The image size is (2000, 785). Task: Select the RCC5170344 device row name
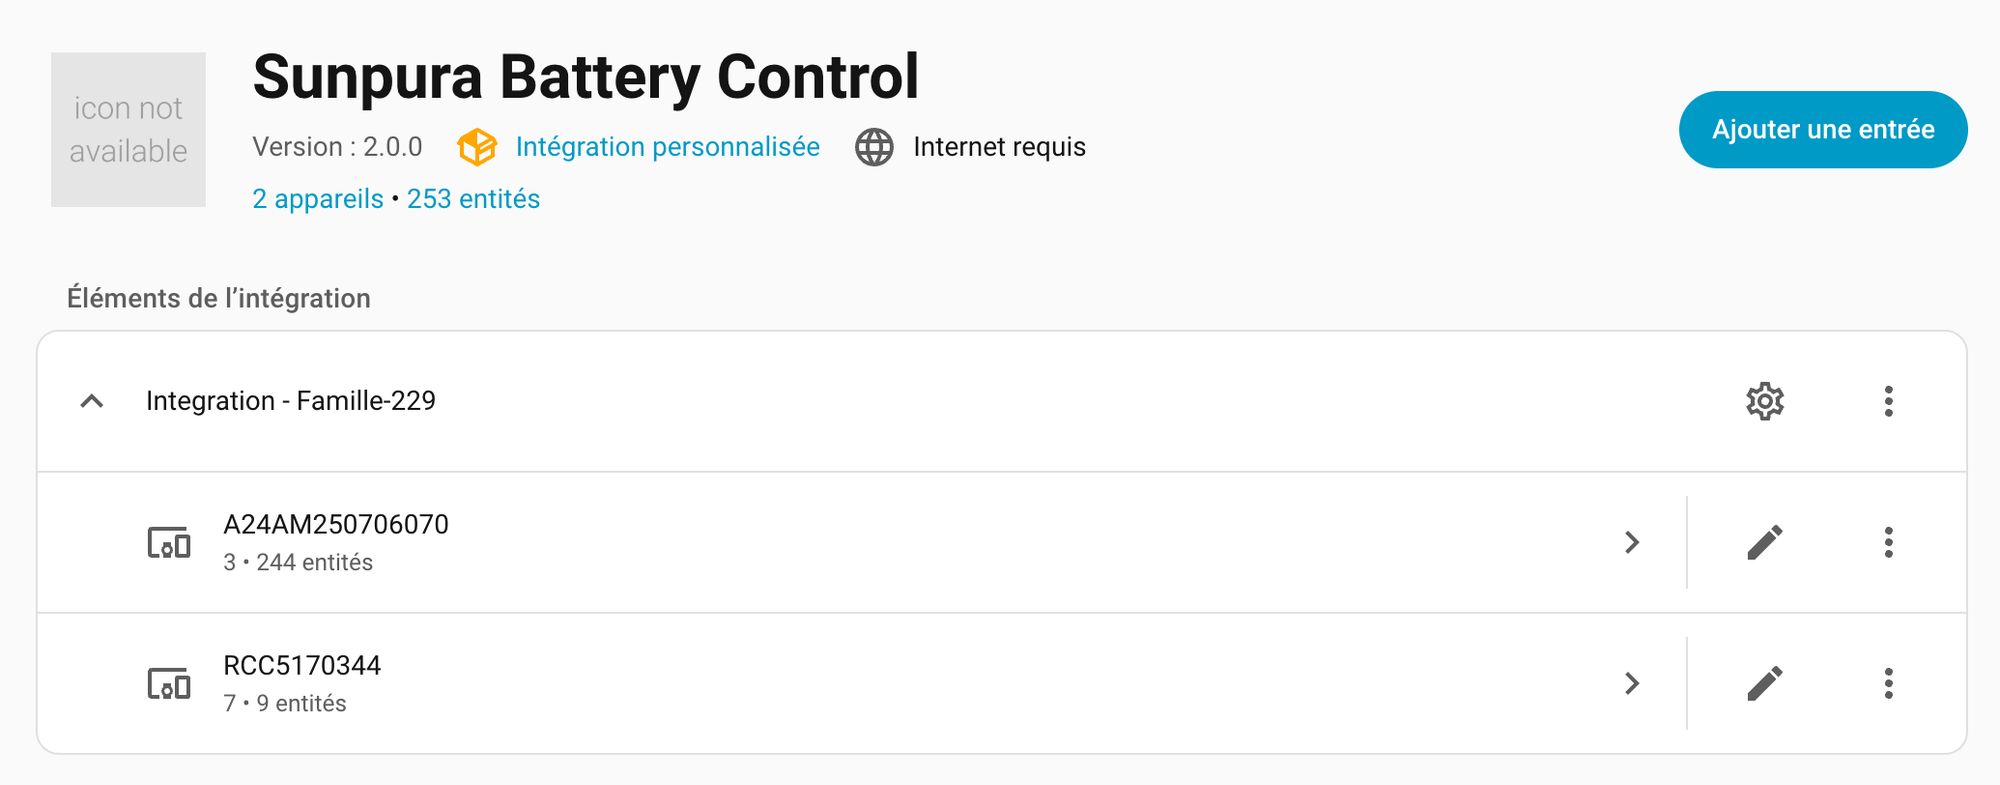pyautogui.click(x=302, y=666)
